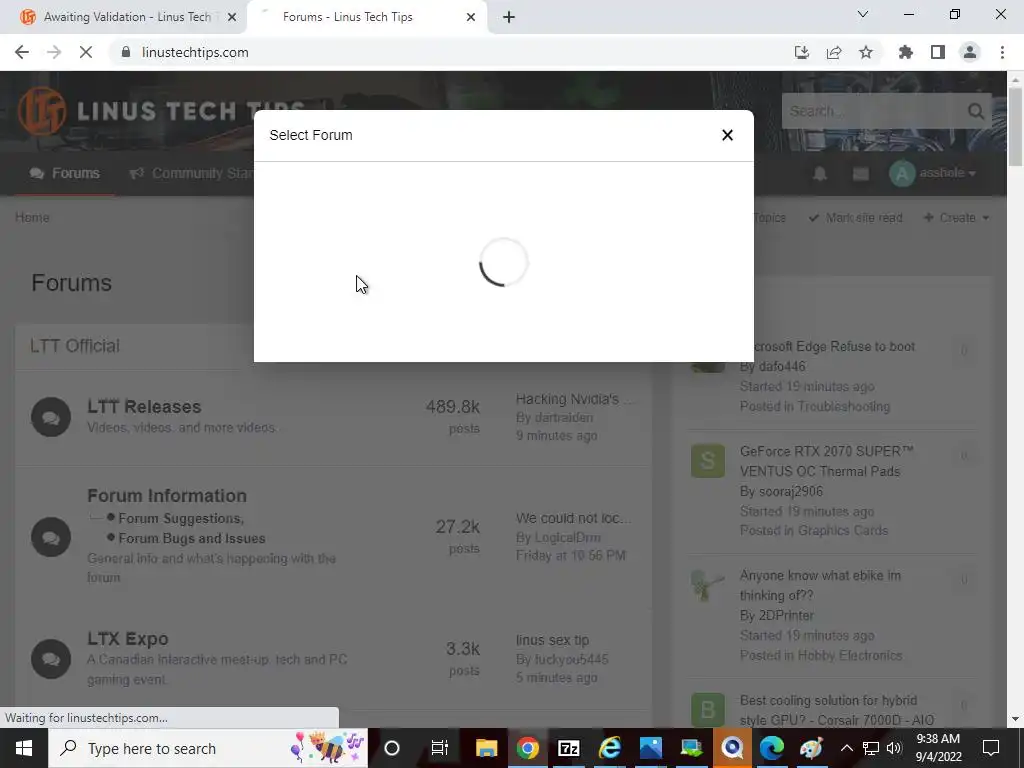1024x768 pixels.
Task: Open the Action Center notifications icon
Action: tap(991, 748)
